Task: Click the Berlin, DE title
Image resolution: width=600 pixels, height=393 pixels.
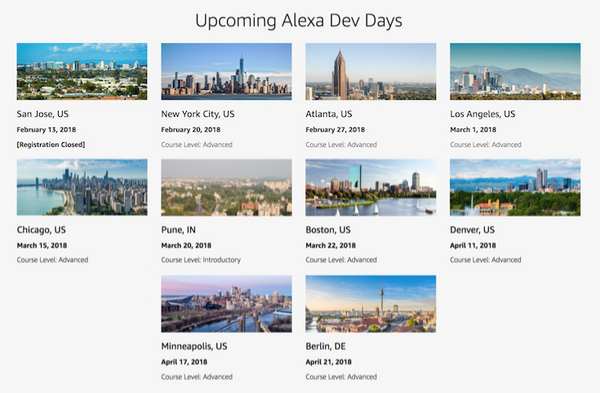Action: (x=326, y=346)
